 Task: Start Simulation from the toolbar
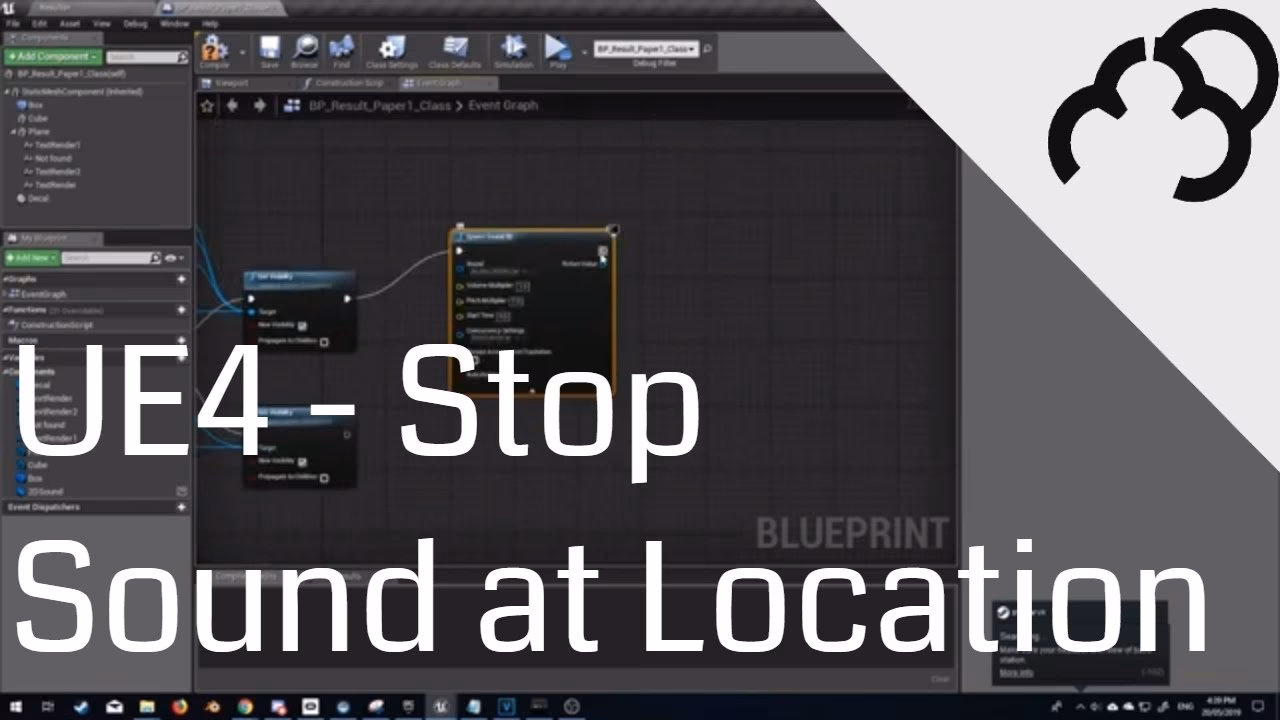click(x=513, y=48)
